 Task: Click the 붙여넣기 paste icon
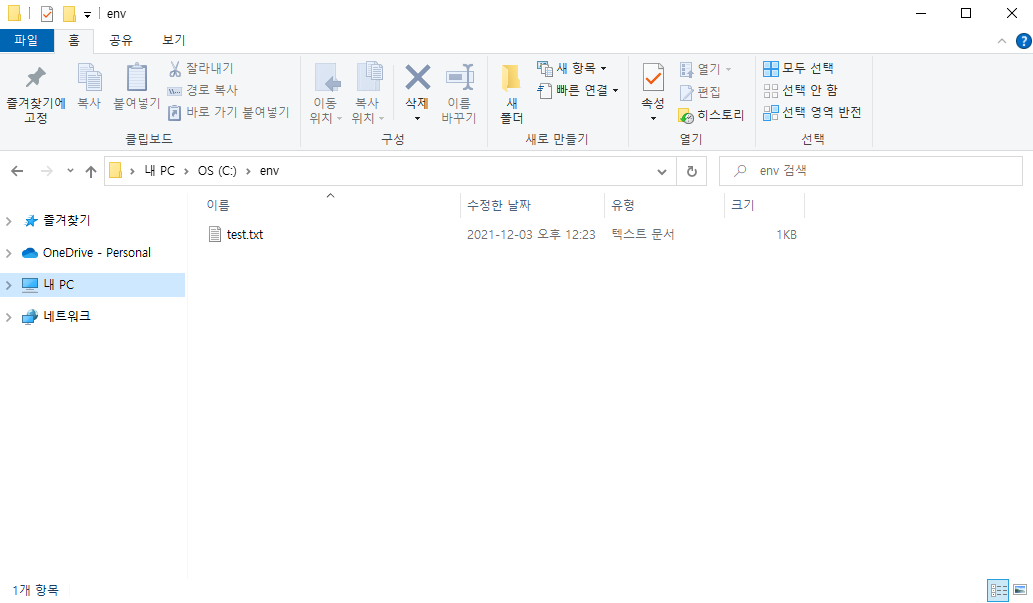coord(137,78)
